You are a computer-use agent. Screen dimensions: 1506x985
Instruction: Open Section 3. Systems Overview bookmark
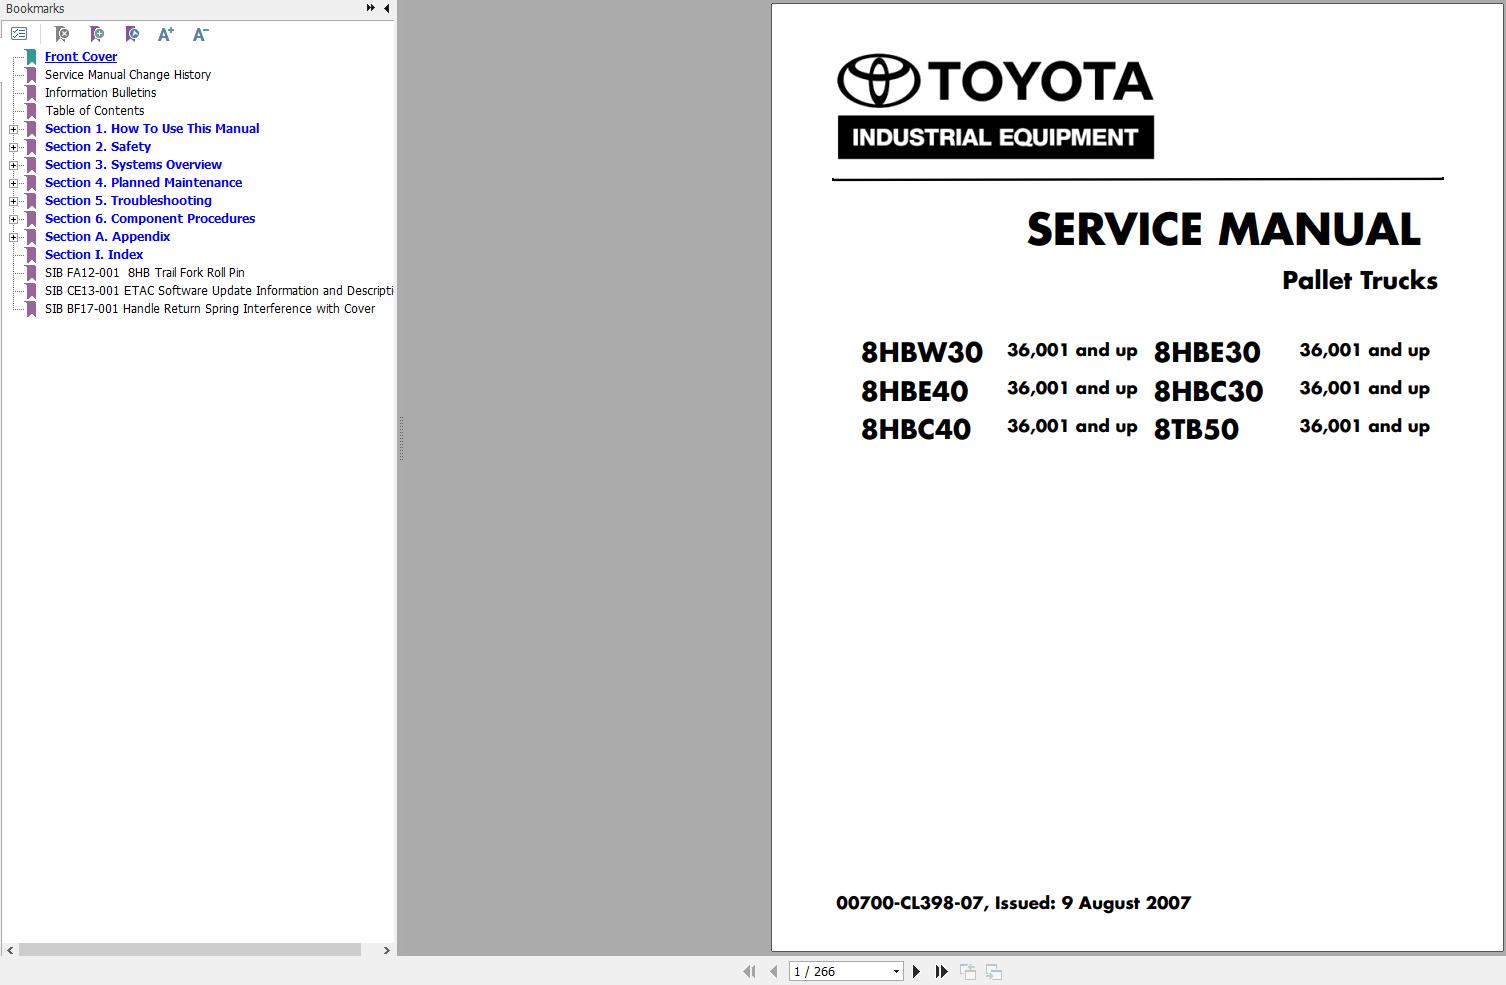pyautogui.click(x=133, y=165)
